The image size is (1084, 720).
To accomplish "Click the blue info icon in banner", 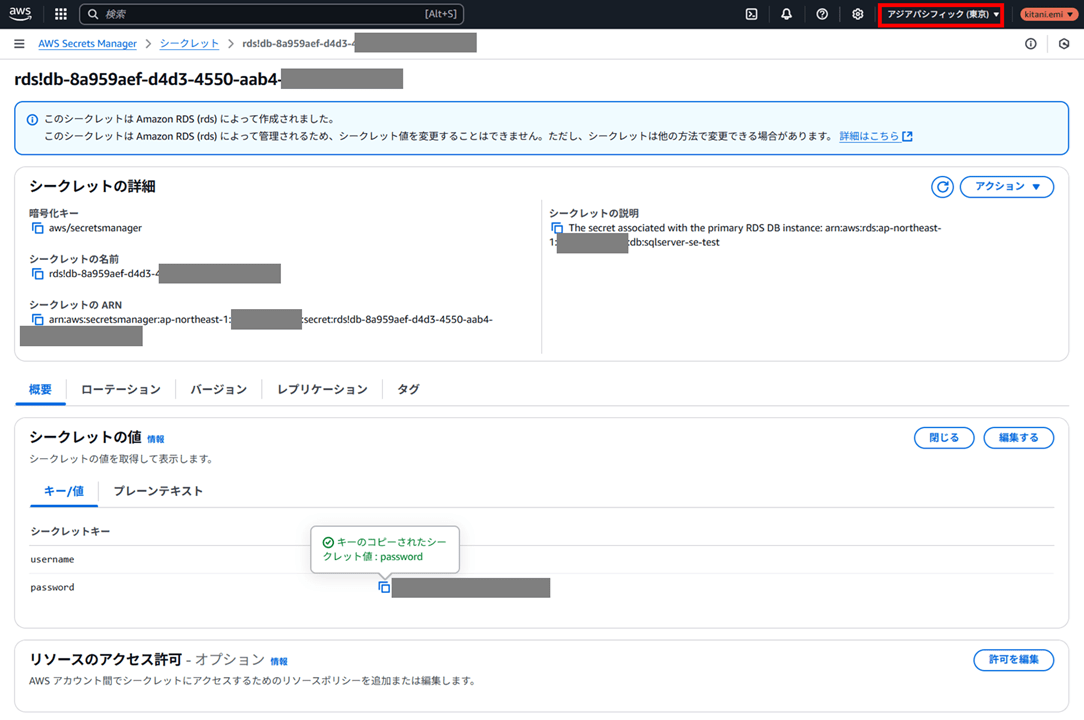I will click(32, 120).
